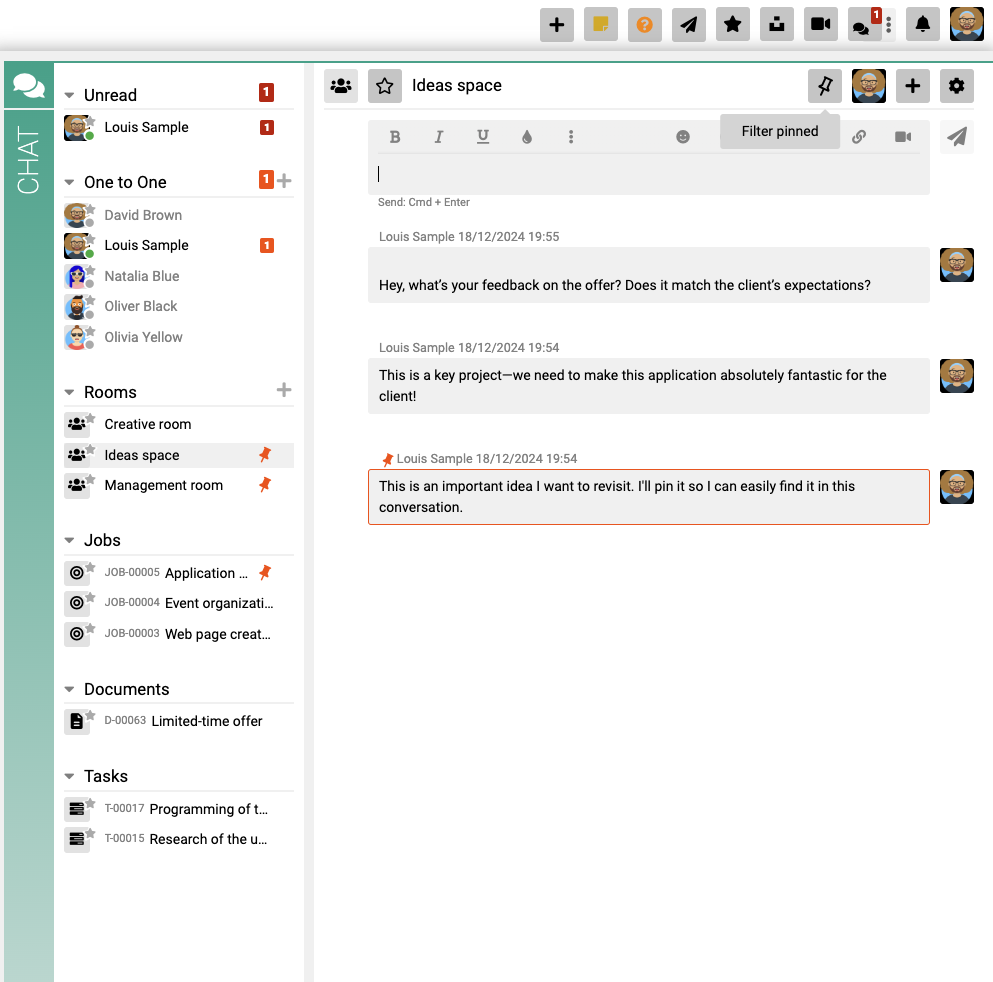
Task: Collapse the Rooms section
Action: click(x=69, y=393)
